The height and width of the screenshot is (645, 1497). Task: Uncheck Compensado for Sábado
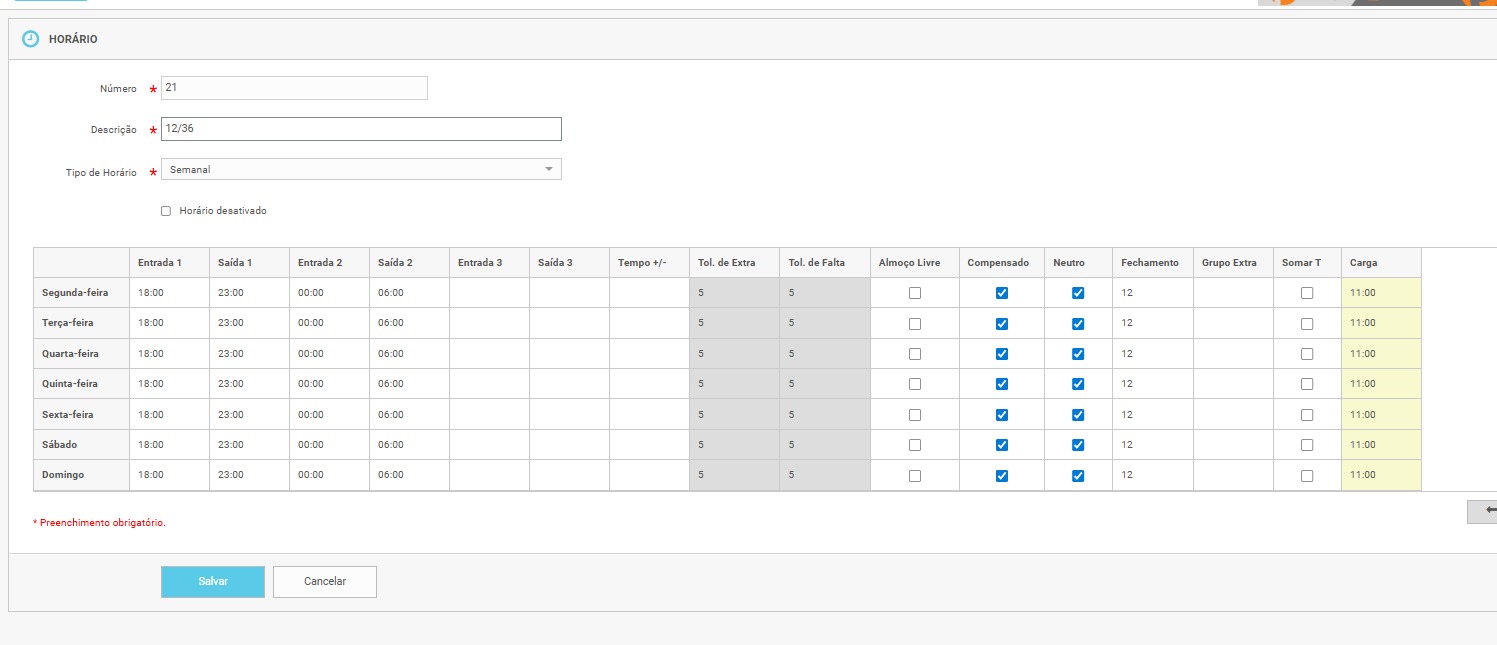[x=1002, y=445]
